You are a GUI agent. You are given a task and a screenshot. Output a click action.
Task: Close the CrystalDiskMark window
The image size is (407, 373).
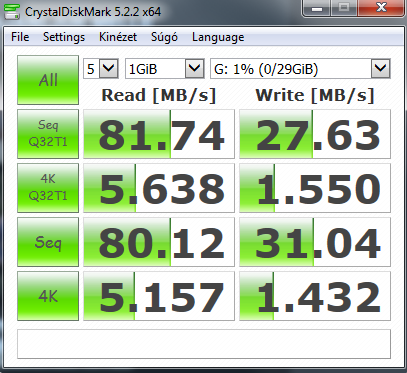pyautogui.click(x=381, y=8)
